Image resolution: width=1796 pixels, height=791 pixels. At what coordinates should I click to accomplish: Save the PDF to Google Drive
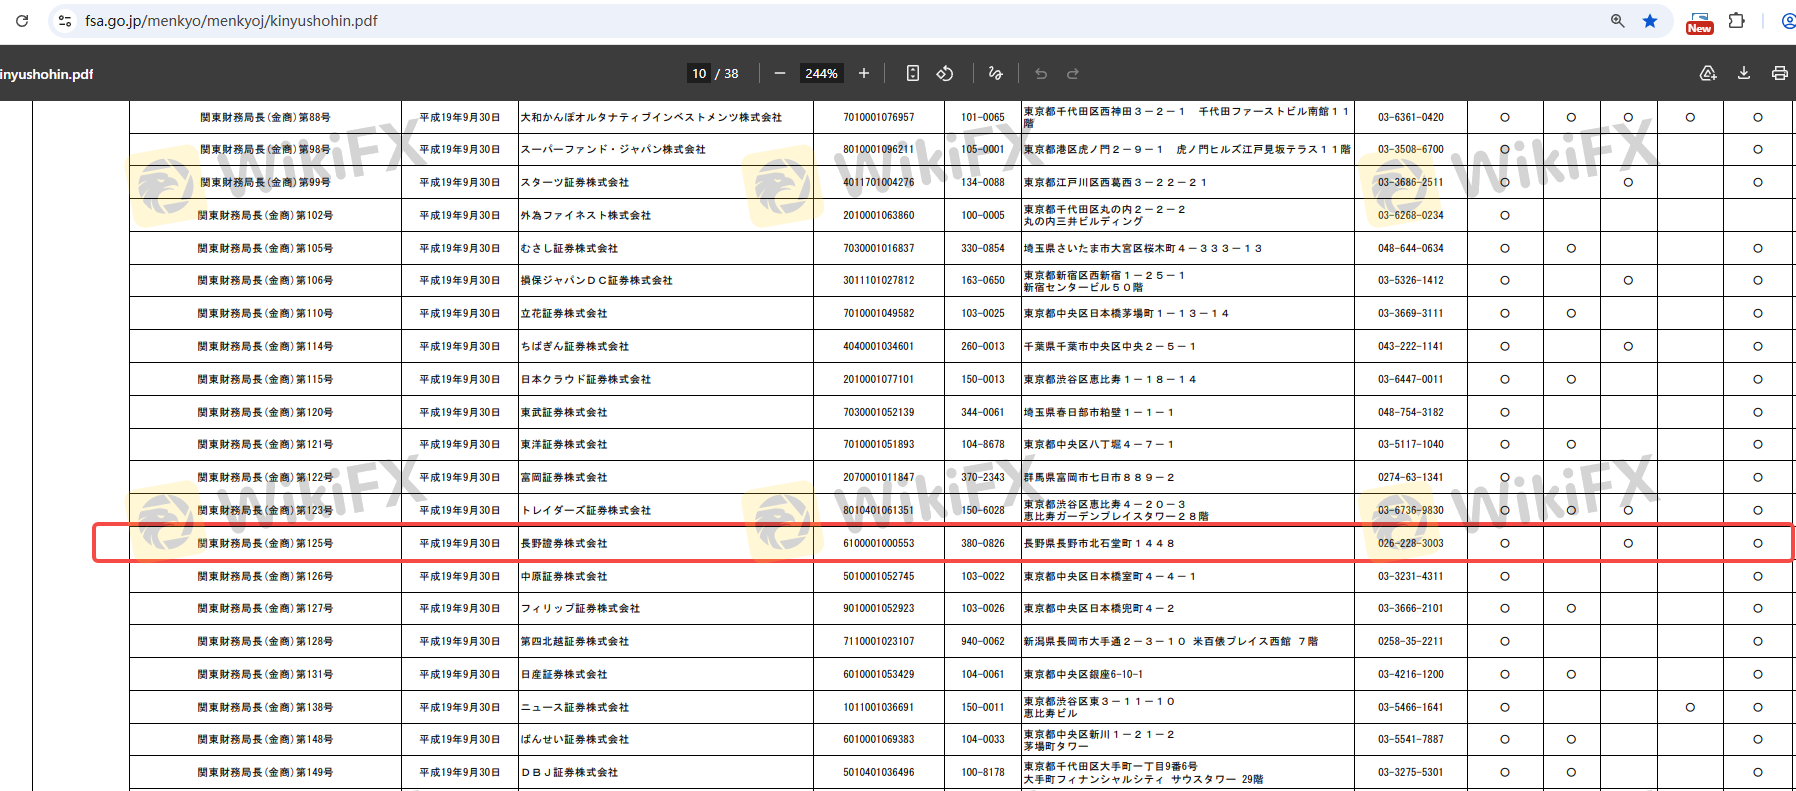(1708, 73)
